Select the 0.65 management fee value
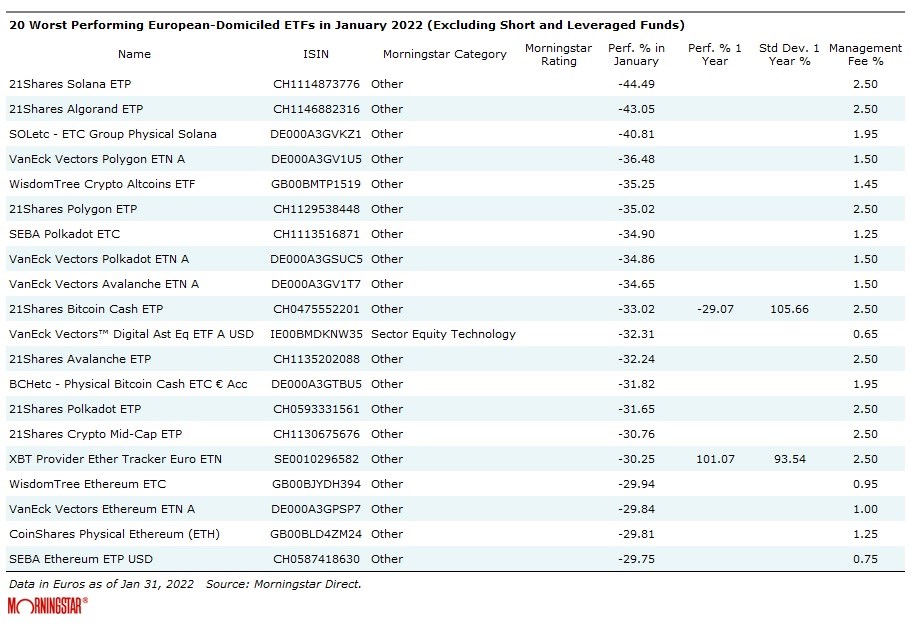This screenshot has width=911, height=625. pos(865,334)
